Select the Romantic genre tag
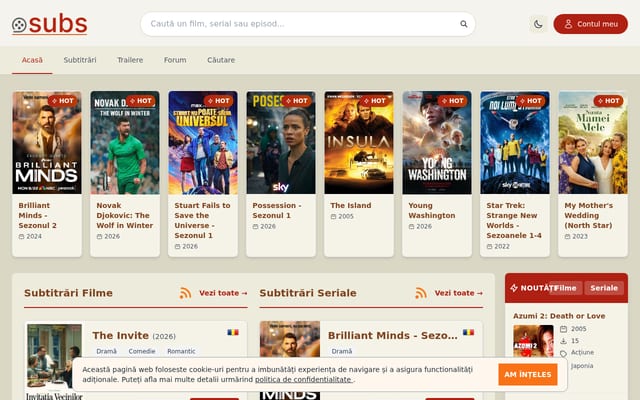Screen dimensions: 640x400 (x=181, y=351)
